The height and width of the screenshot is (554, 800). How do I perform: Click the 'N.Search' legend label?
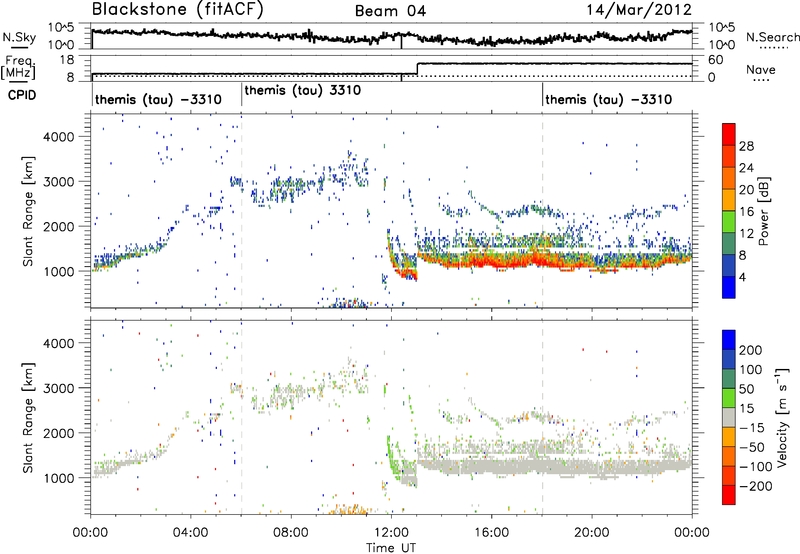(x=772, y=37)
